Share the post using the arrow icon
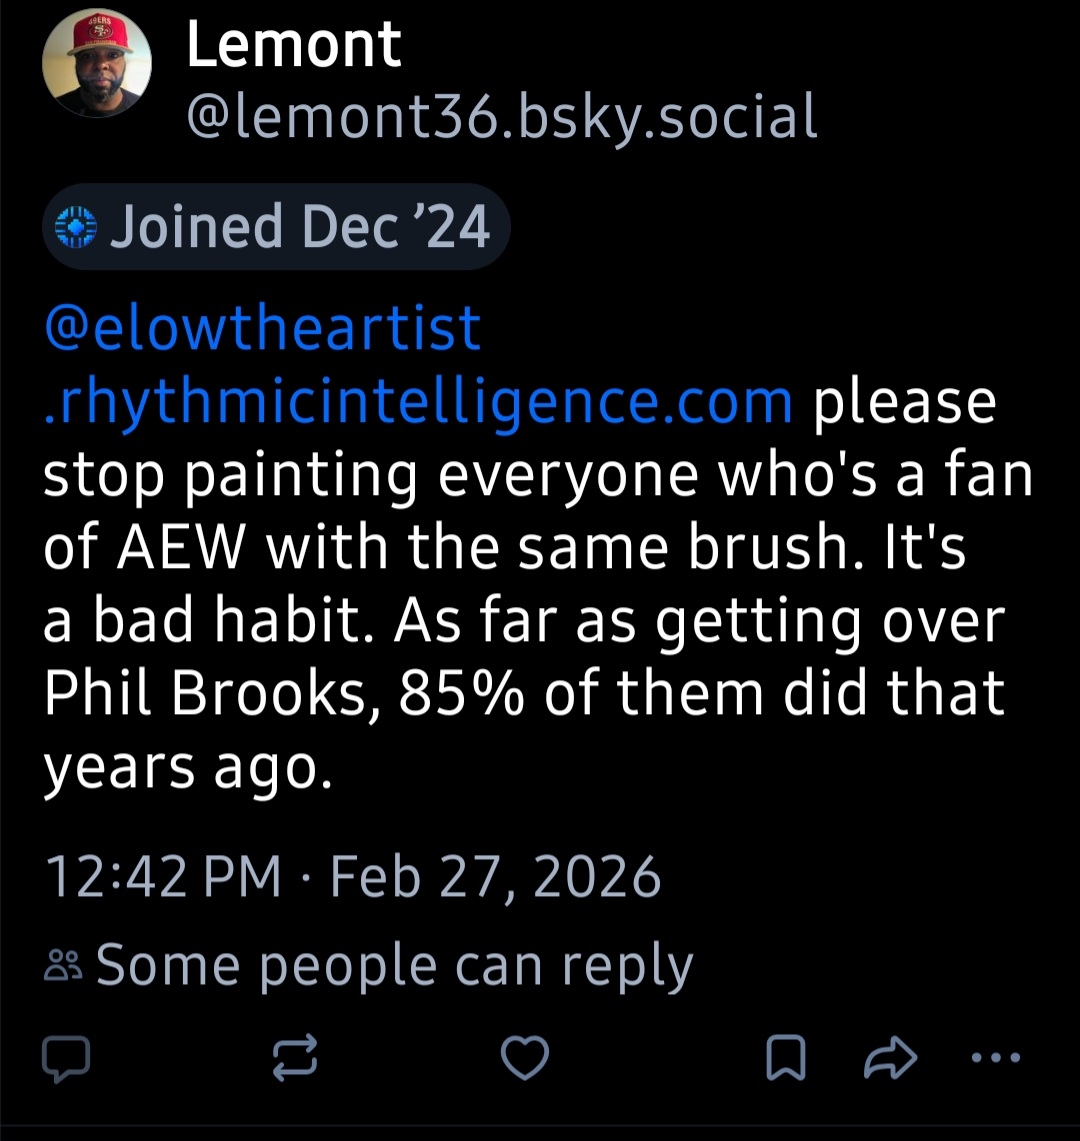Screen dimensions: 1080x1141 889,1059
